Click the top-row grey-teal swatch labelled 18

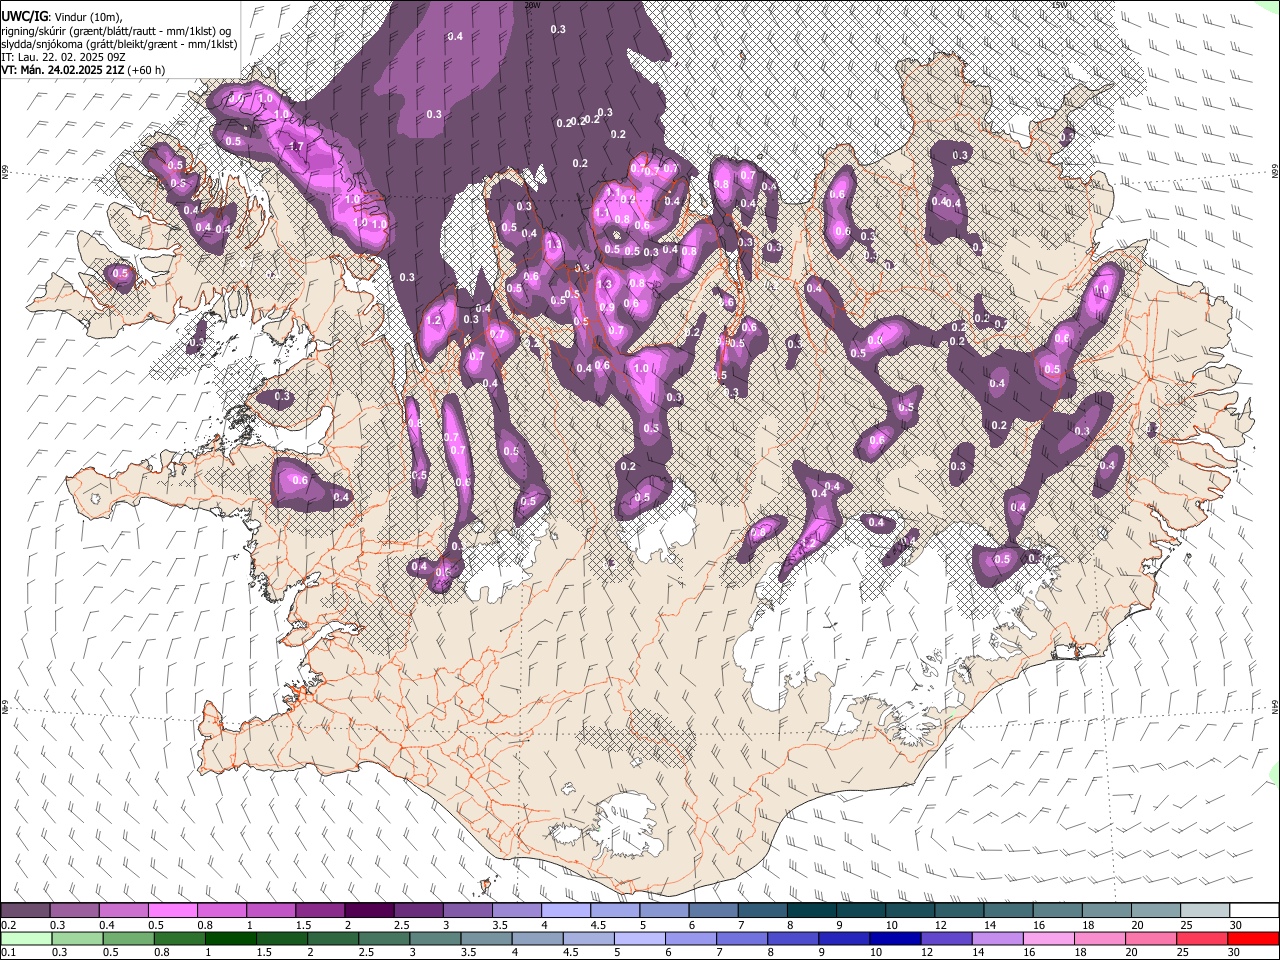[1107, 910]
